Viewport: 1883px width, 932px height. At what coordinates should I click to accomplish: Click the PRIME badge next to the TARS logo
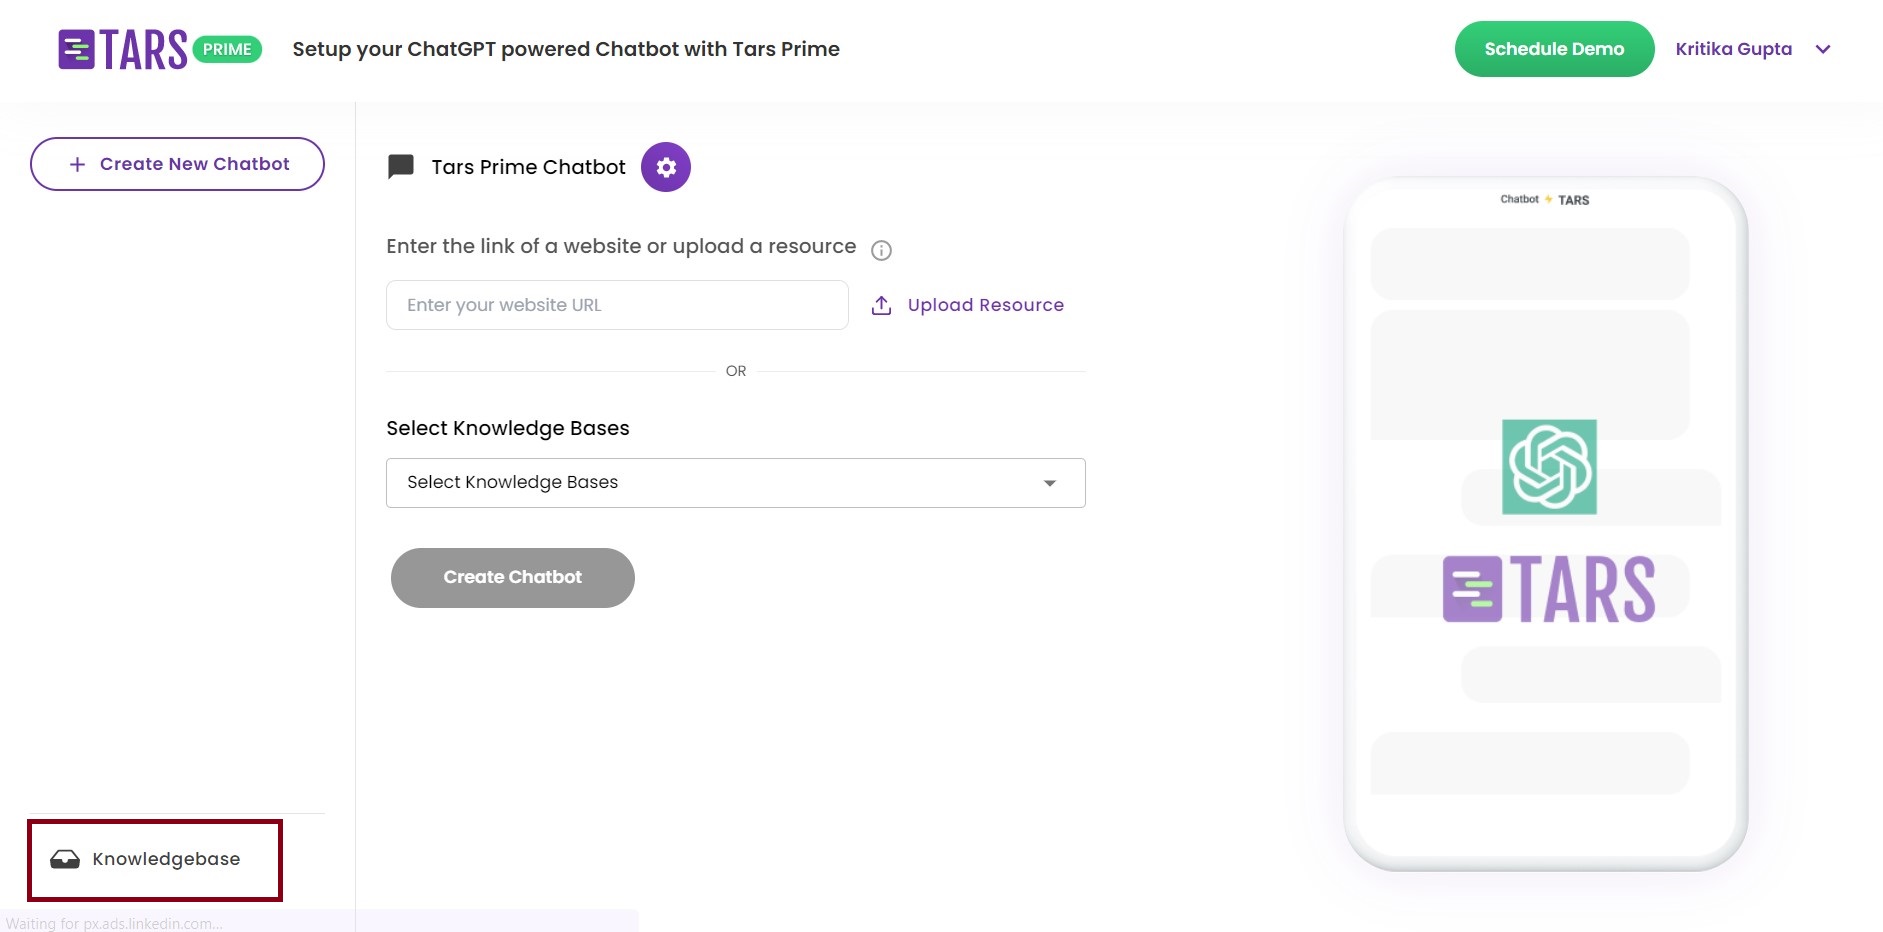[x=228, y=48]
